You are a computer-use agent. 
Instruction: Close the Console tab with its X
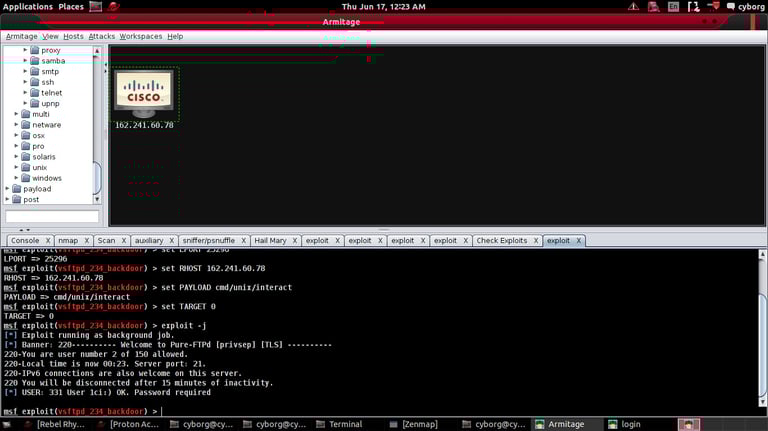pos(48,240)
